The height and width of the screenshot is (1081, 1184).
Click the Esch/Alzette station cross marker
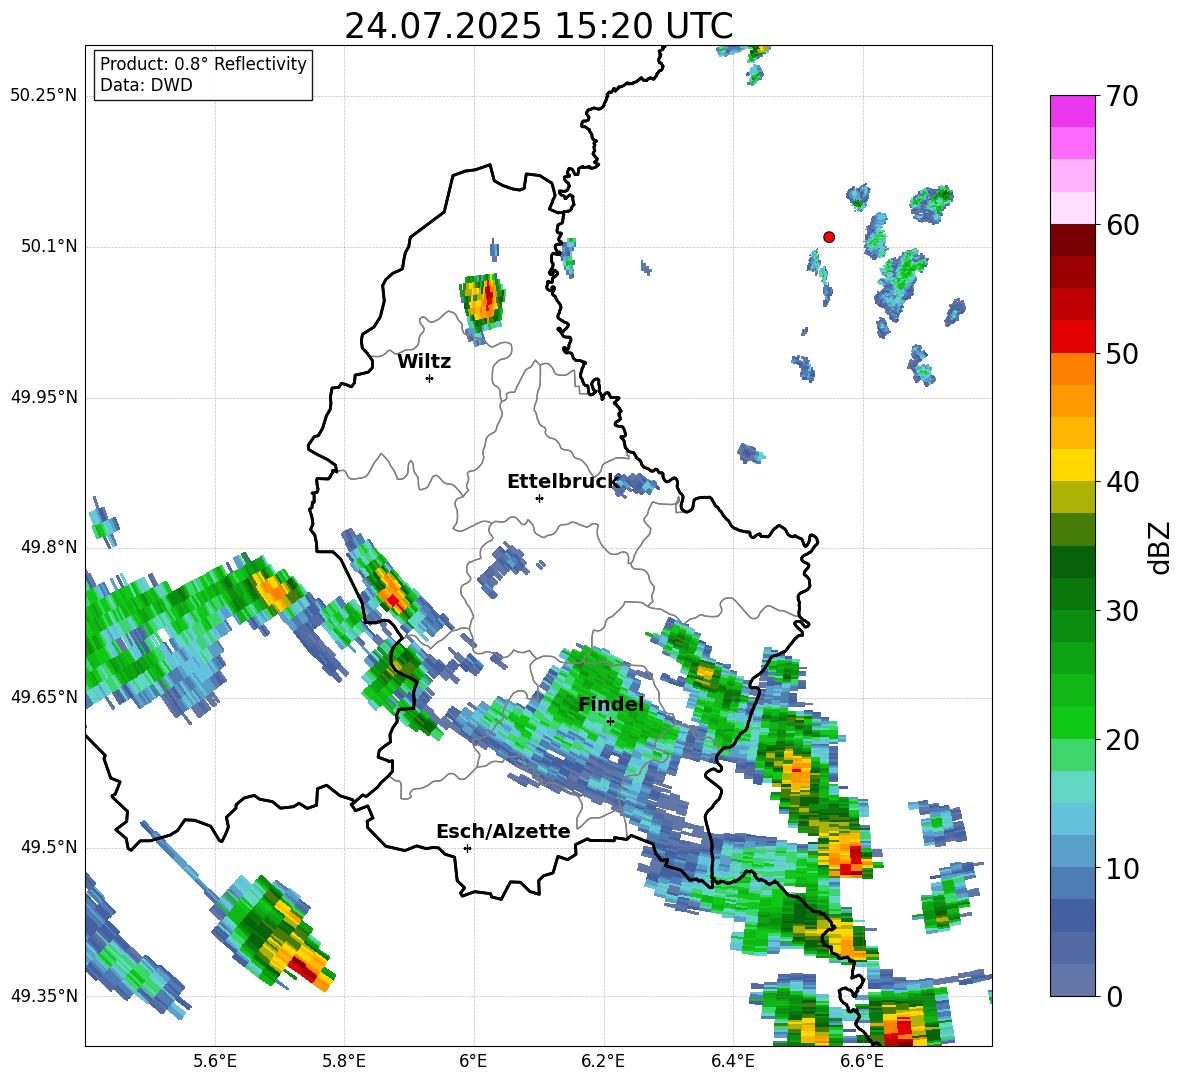(467, 848)
